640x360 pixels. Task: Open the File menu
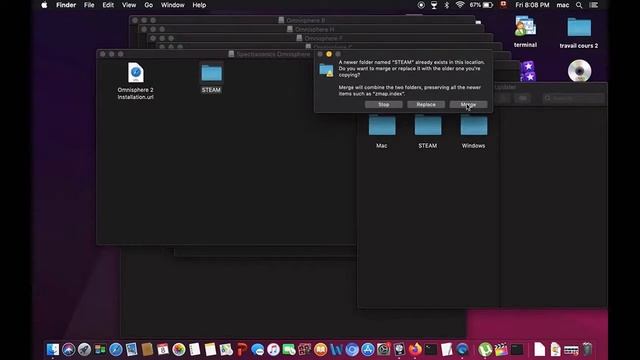(x=89, y=5)
